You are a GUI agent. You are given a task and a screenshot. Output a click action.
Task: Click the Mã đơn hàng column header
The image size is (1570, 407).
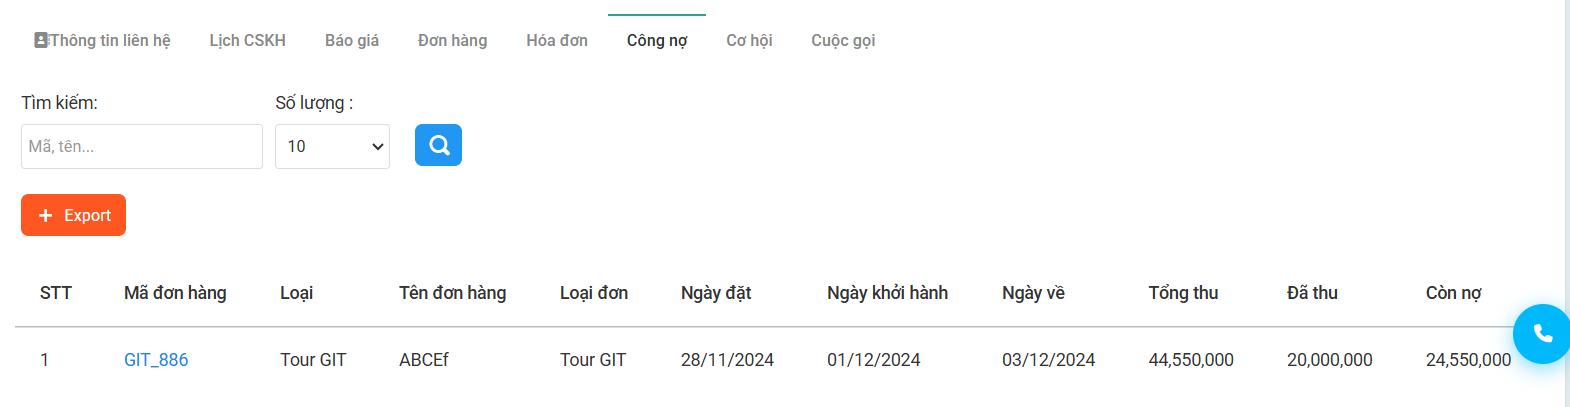coord(175,293)
